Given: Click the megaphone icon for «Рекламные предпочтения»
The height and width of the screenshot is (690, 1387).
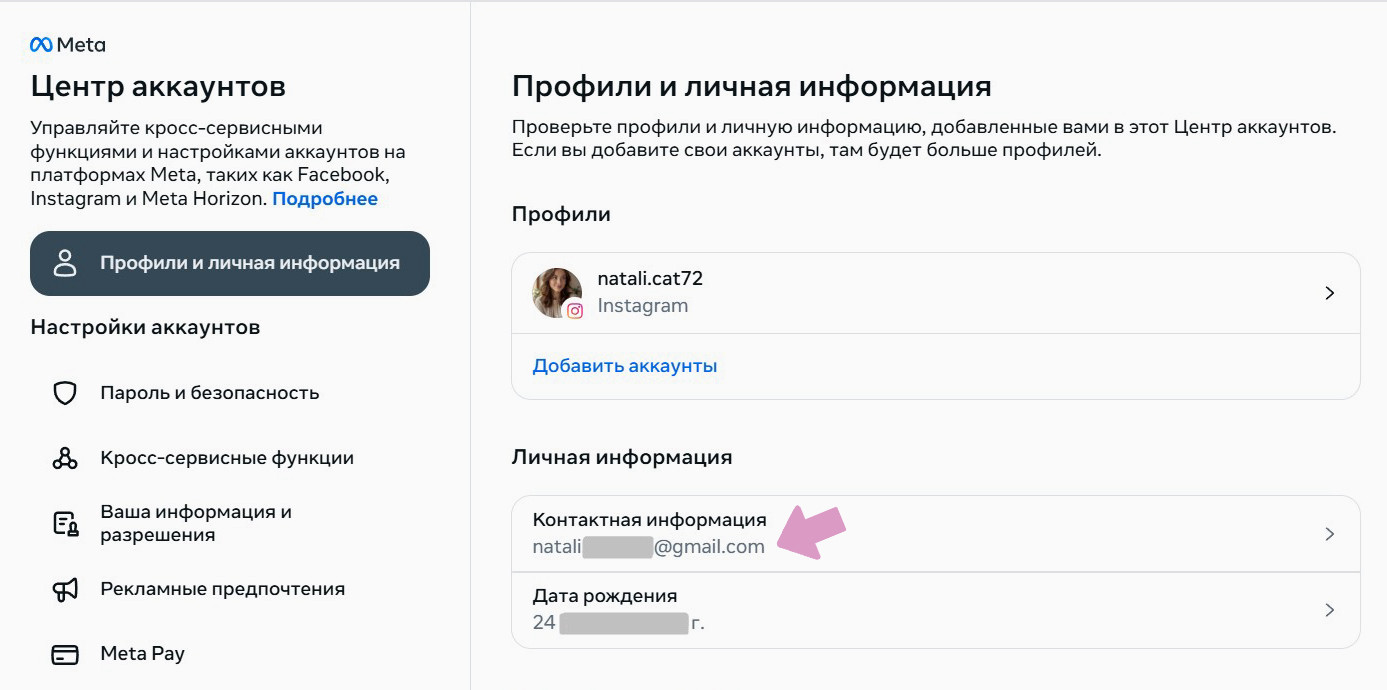Looking at the screenshot, I should pos(65,588).
